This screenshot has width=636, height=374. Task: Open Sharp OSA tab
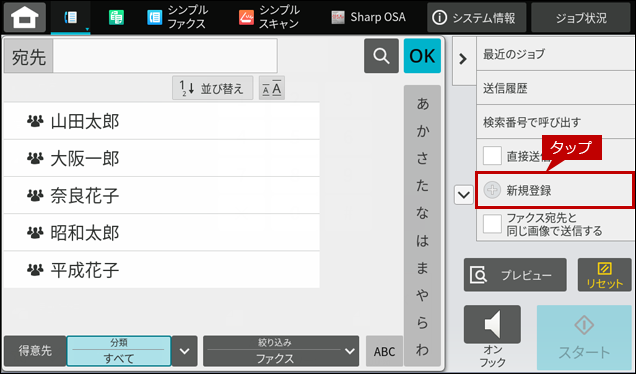(x=368, y=17)
